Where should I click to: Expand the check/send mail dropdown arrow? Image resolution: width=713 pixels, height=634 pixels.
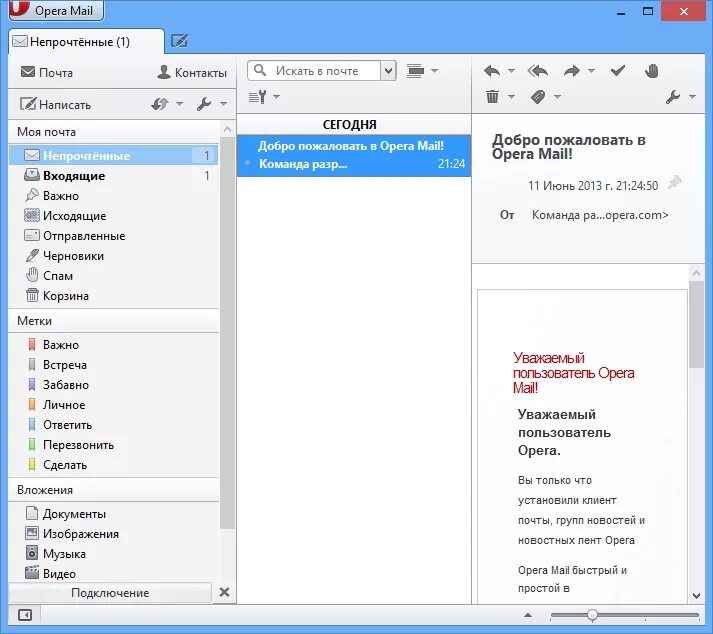pos(179,104)
